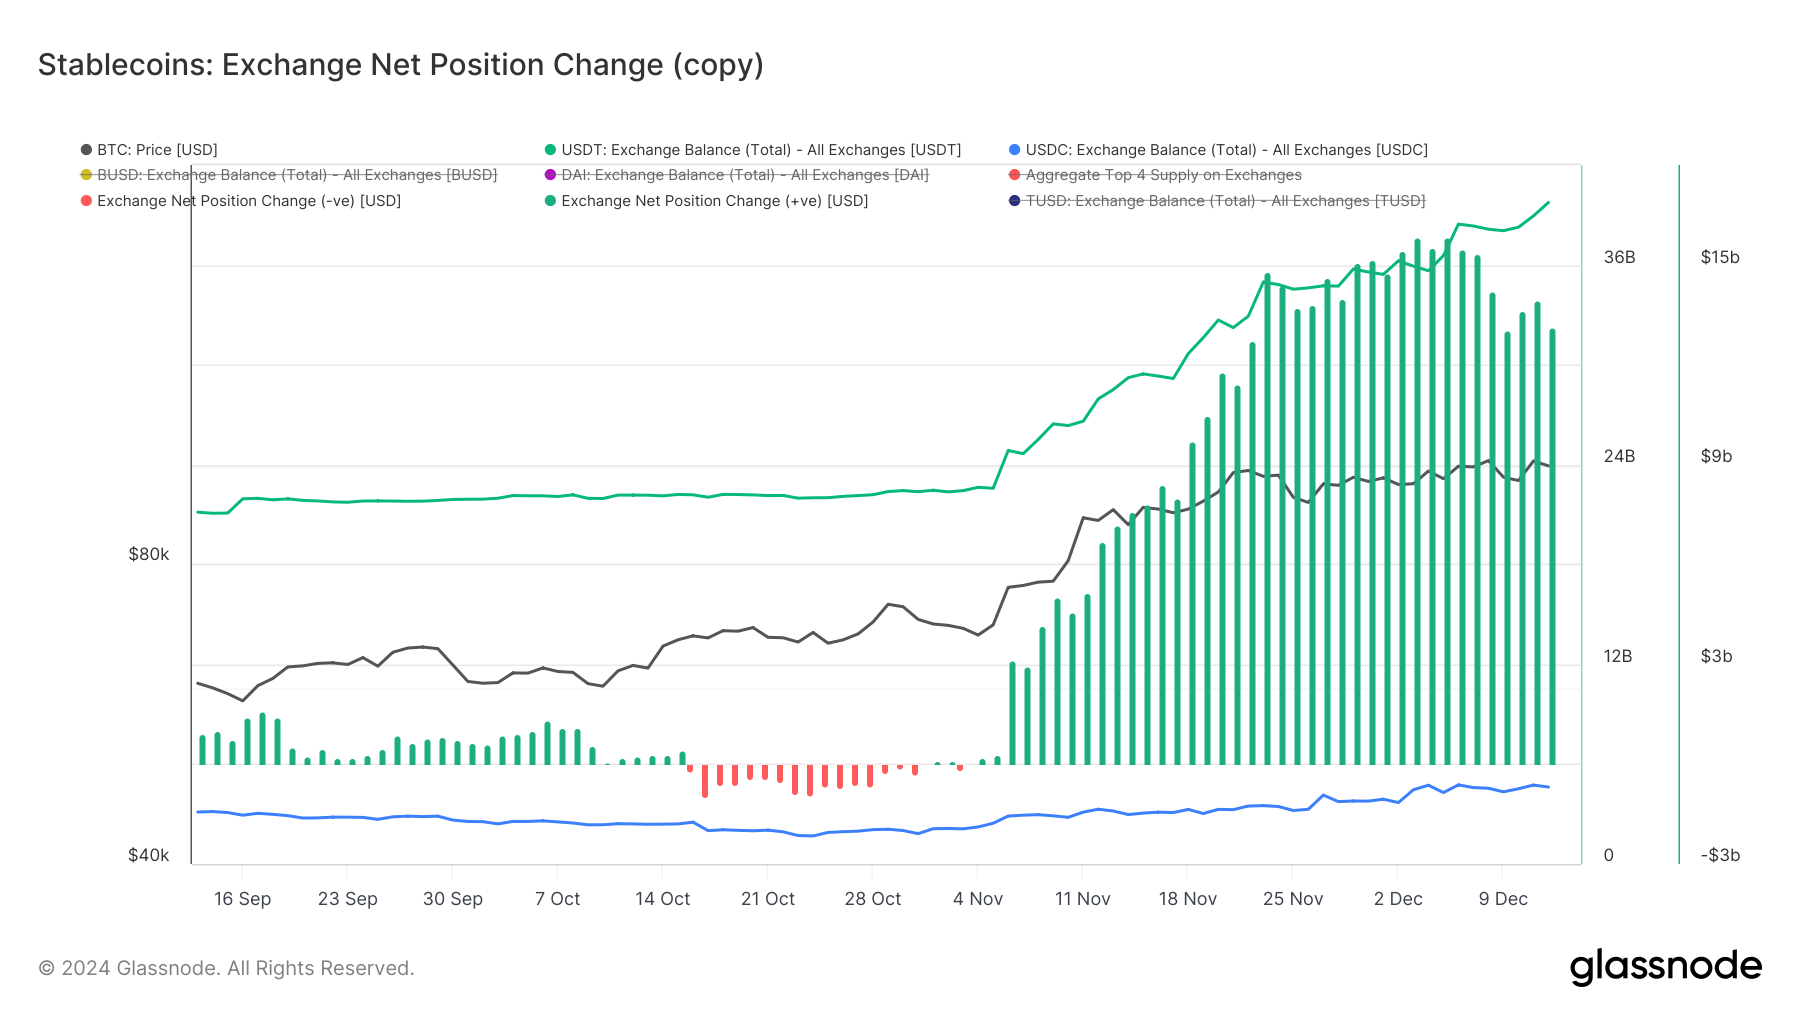Hide the Exchange Net Position Change (+ve) series
The width and height of the screenshot is (1800, 1013).
[714, 201]
